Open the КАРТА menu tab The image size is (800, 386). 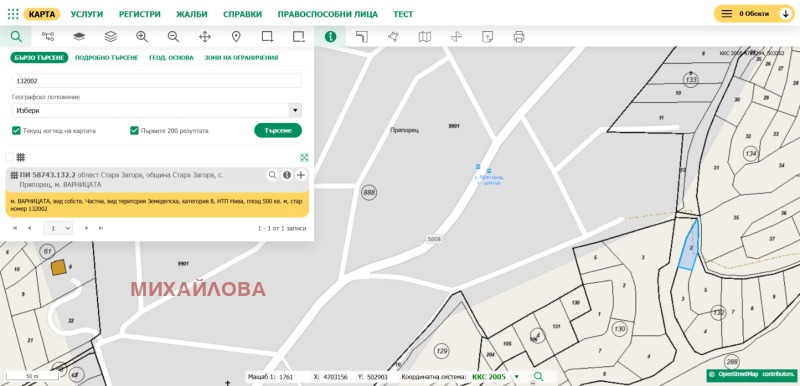[x=42, y=14]
